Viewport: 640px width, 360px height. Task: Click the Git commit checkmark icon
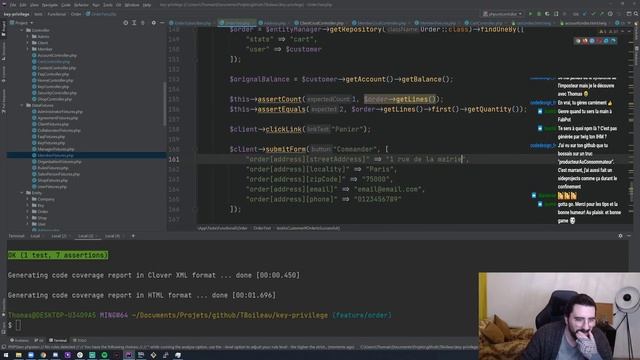pos(593,14)
